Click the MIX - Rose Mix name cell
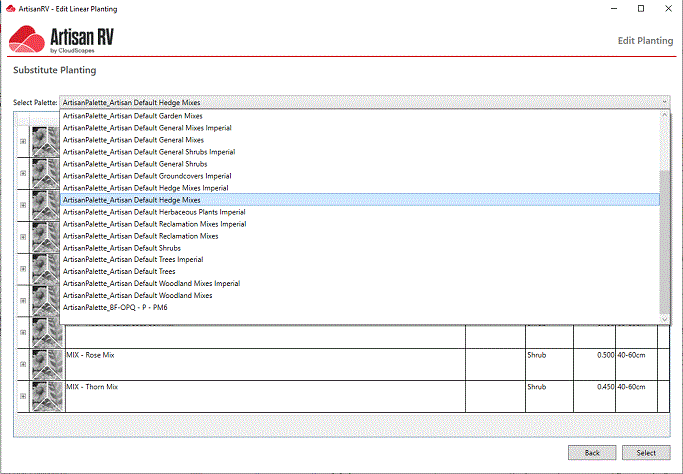The width and height of the screenshot is (683, 474). coord(265,364)
